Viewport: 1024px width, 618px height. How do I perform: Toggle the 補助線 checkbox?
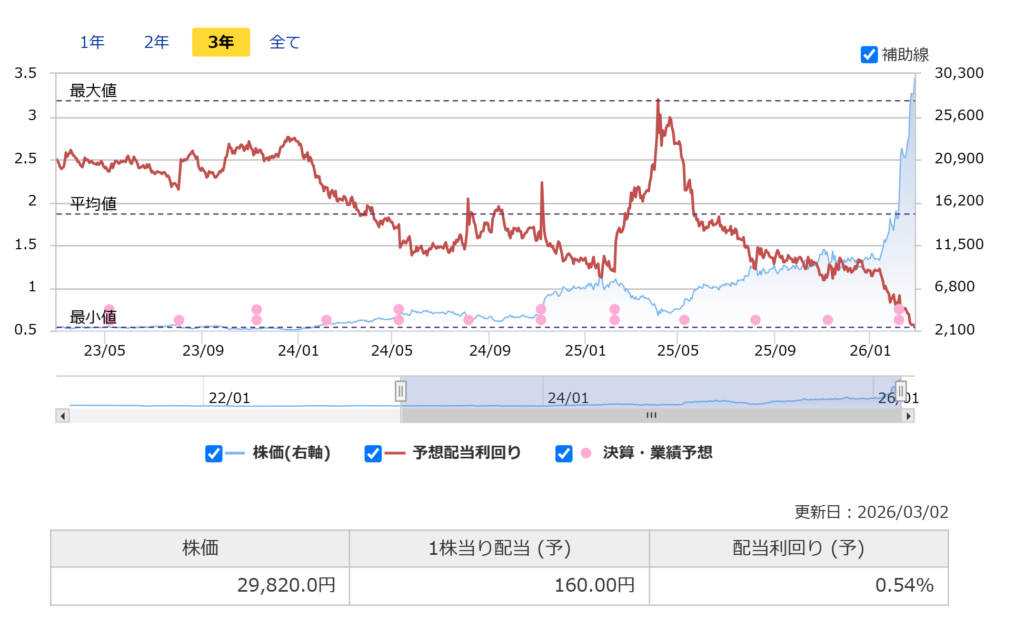[869, 55]
